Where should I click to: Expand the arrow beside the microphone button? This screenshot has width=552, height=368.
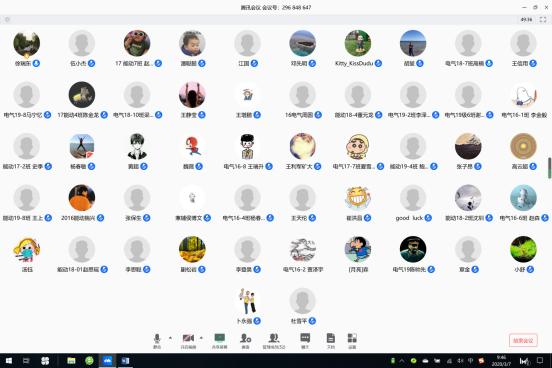(x=170, y=338)
